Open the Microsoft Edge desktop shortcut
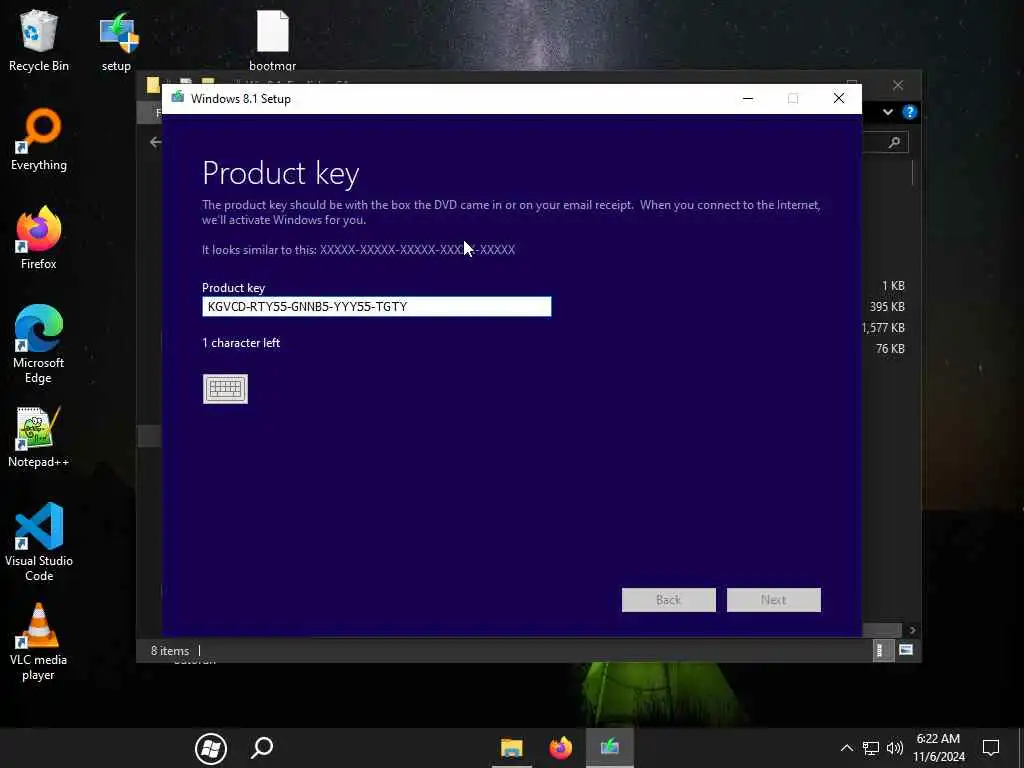This screenshot has width=1024, height=768. [39, 344]
